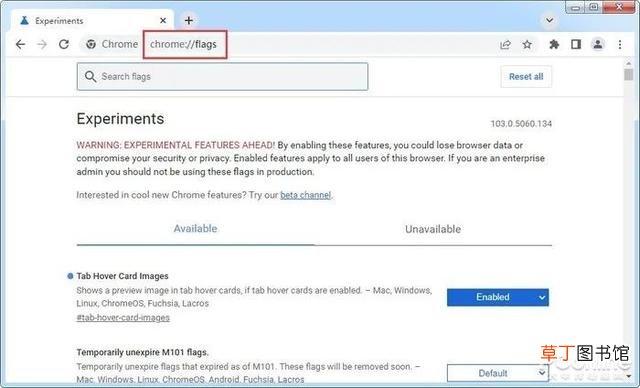Switch to the Available tab
The height and width of the screenshot is (388, 640).
[195, 228]
